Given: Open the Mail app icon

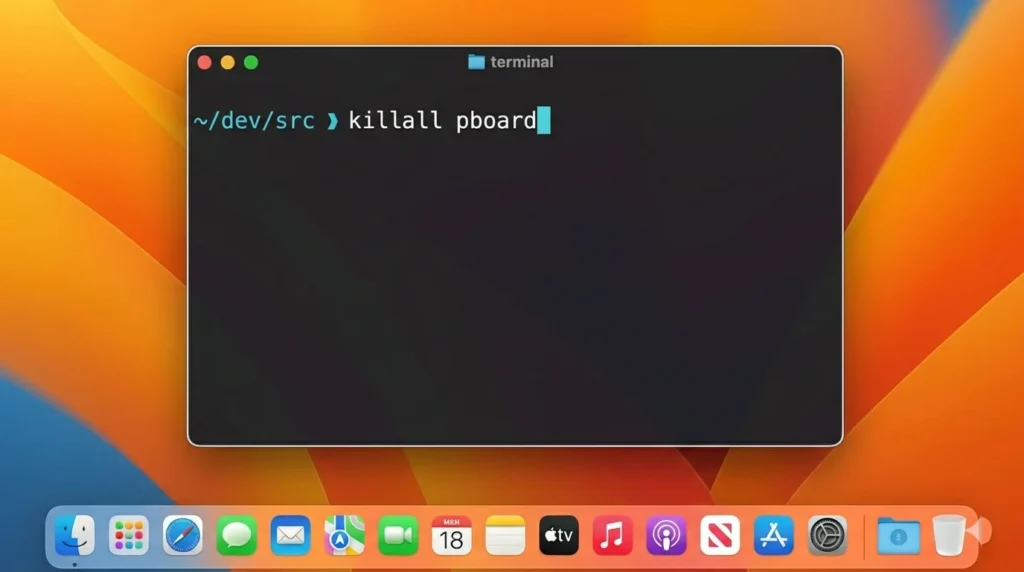Looking at the screenshot, I should (290, 535).
